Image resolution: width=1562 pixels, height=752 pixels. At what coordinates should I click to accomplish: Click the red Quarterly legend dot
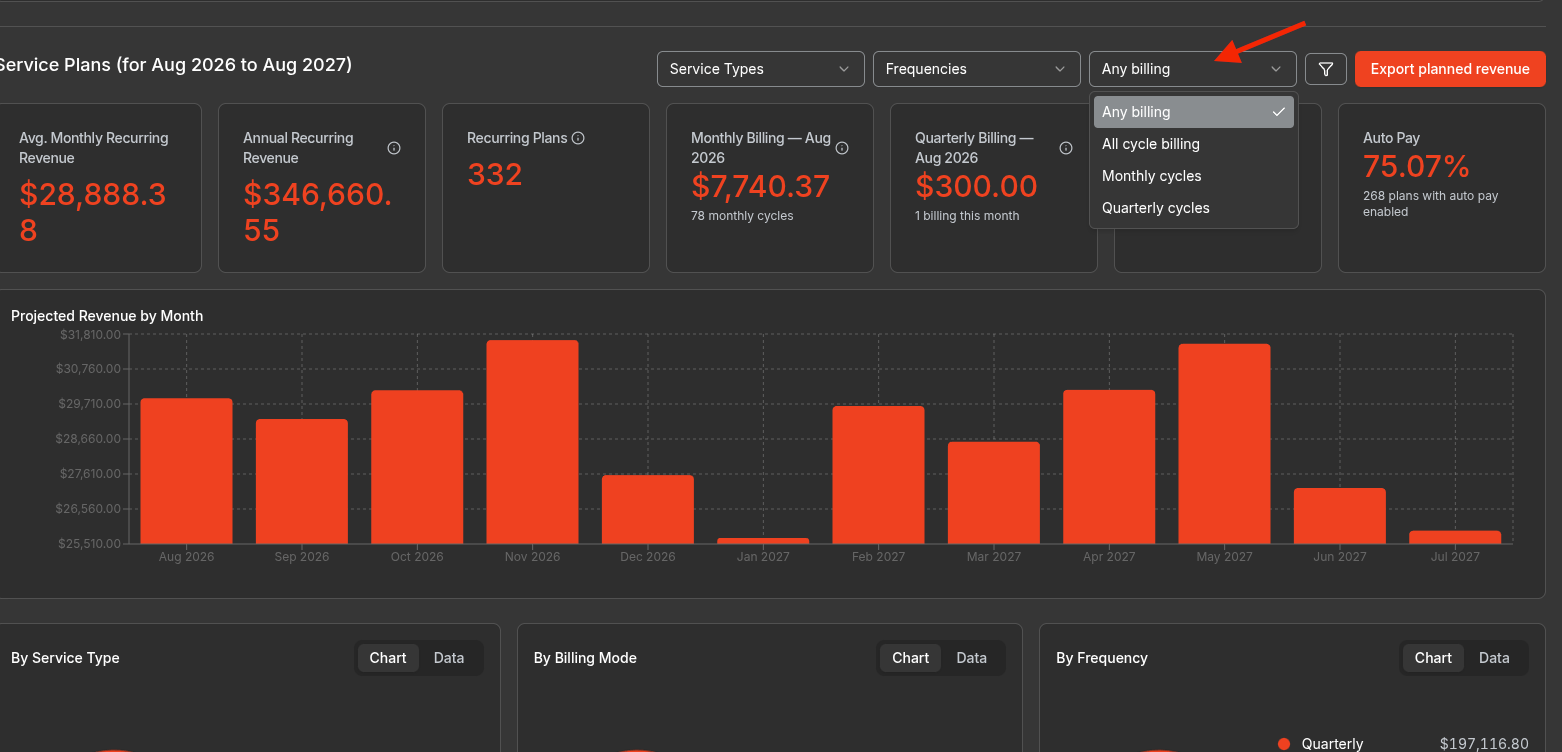(1284, 744)
